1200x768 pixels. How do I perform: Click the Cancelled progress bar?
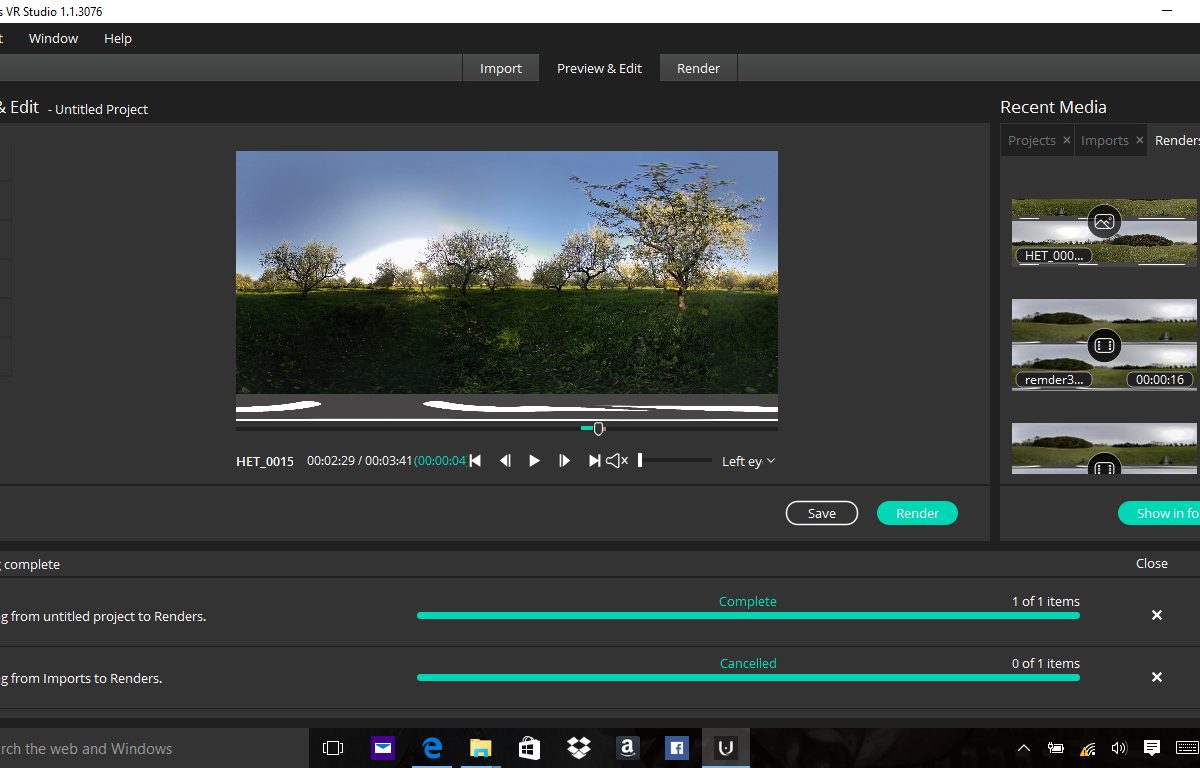click(x=748, y=677)
